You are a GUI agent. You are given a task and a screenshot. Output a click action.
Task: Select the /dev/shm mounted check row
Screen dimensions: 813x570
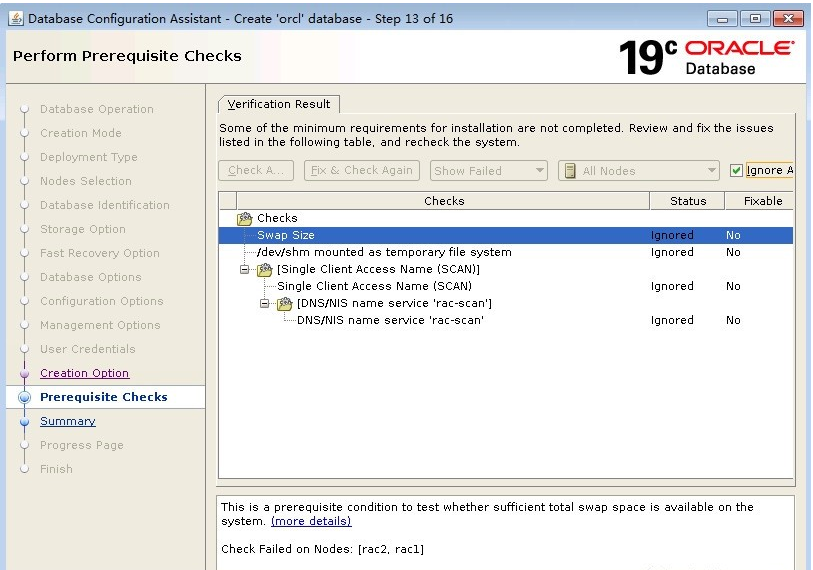point(384,252)
